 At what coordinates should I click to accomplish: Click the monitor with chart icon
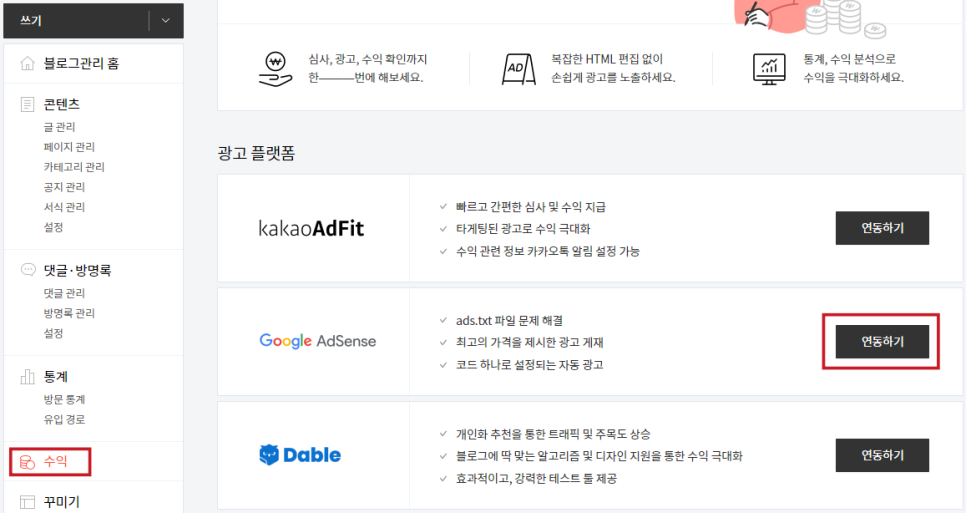(769, 68)
